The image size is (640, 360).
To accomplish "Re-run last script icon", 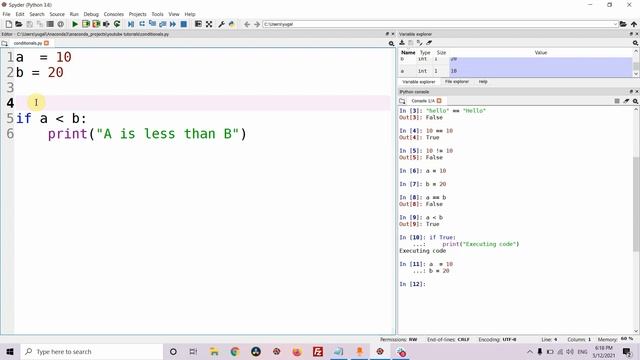I will [x=117, y=24].
